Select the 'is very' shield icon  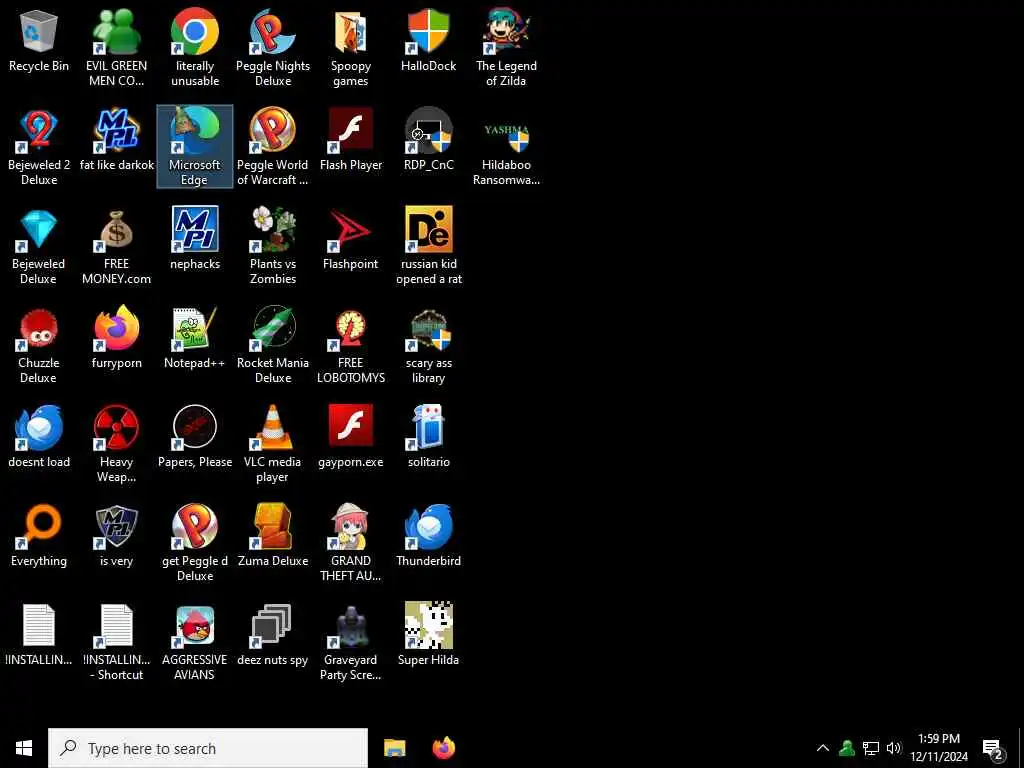click(x=116, y=526)
